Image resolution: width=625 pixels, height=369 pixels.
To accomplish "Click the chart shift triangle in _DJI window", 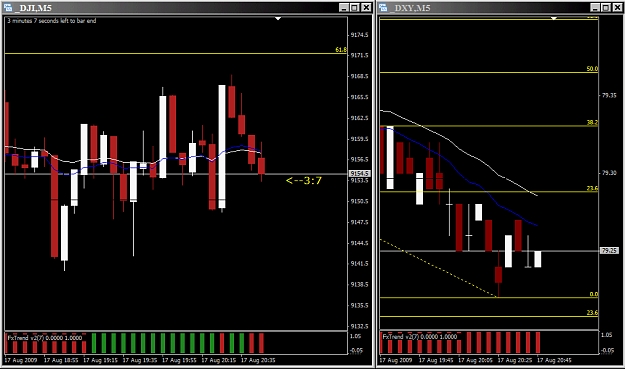I will pyautogui.click(x=278, y=18).
